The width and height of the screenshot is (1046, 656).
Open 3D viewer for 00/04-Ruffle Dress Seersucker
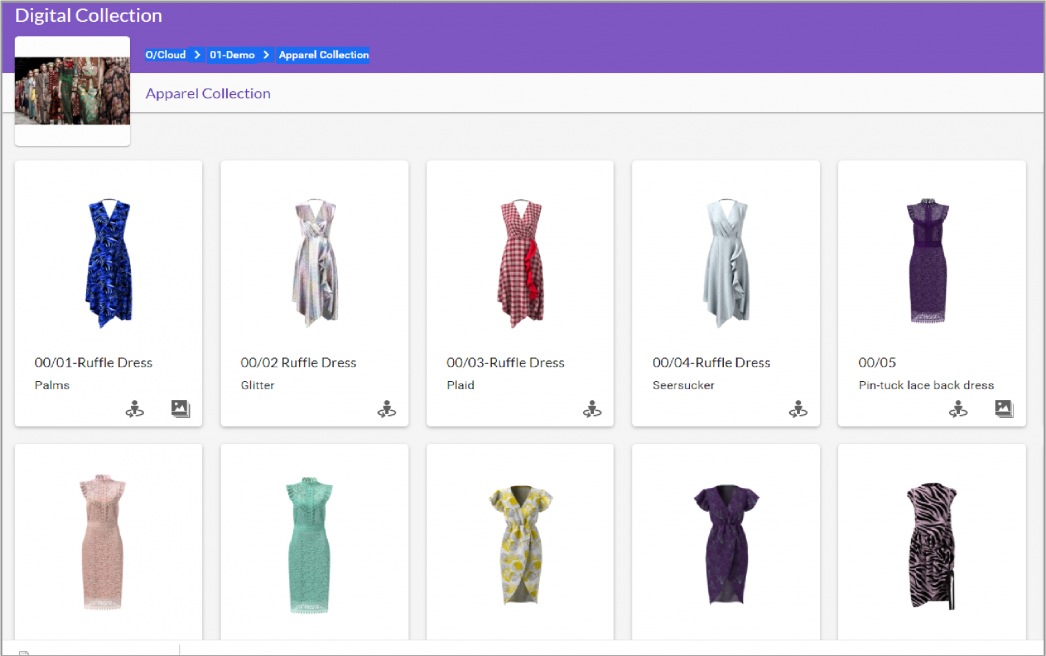coord(798,408)
